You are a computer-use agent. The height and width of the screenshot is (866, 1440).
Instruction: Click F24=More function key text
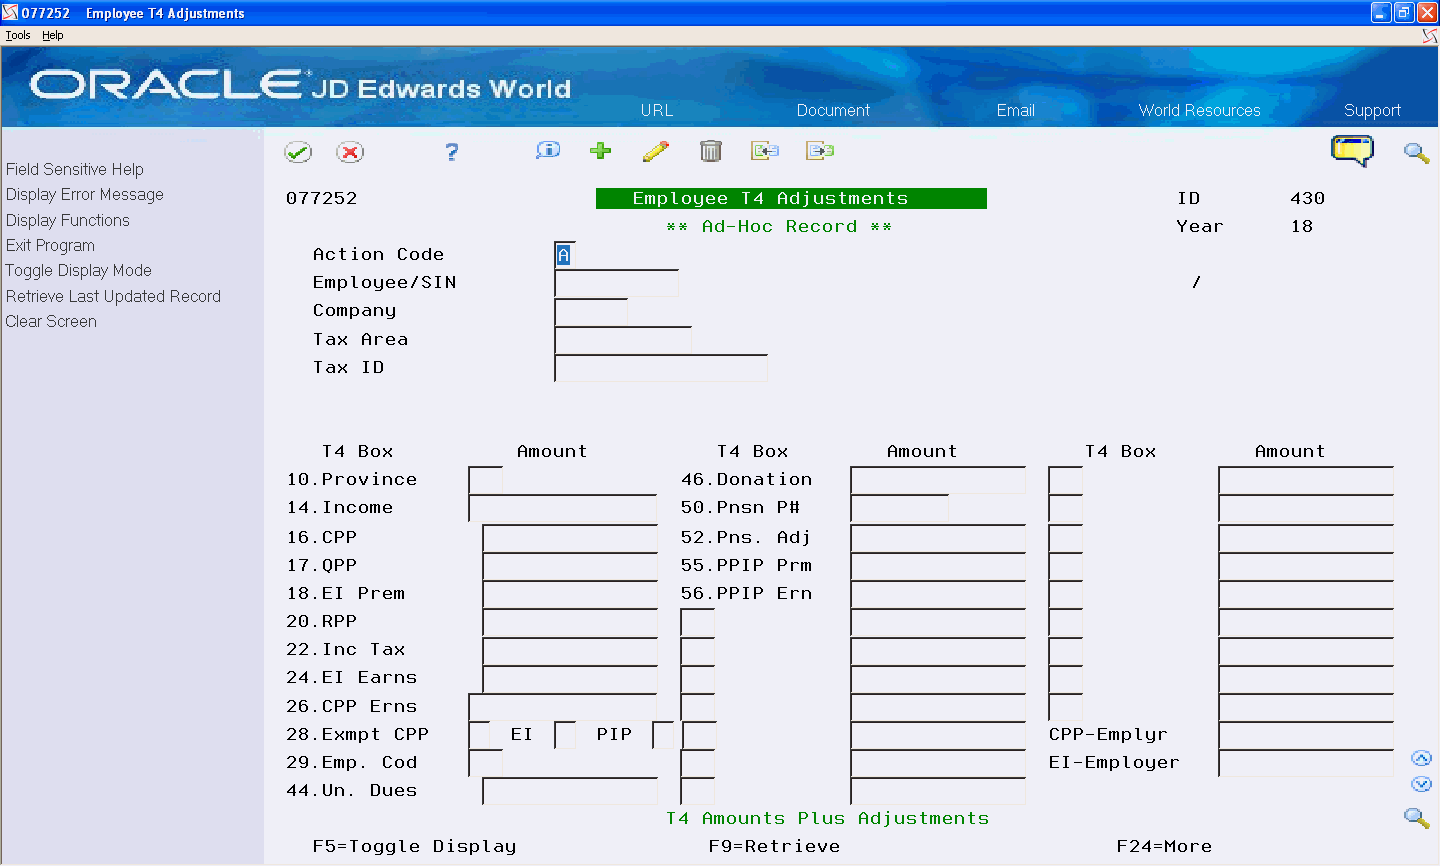pos(1164,847)
